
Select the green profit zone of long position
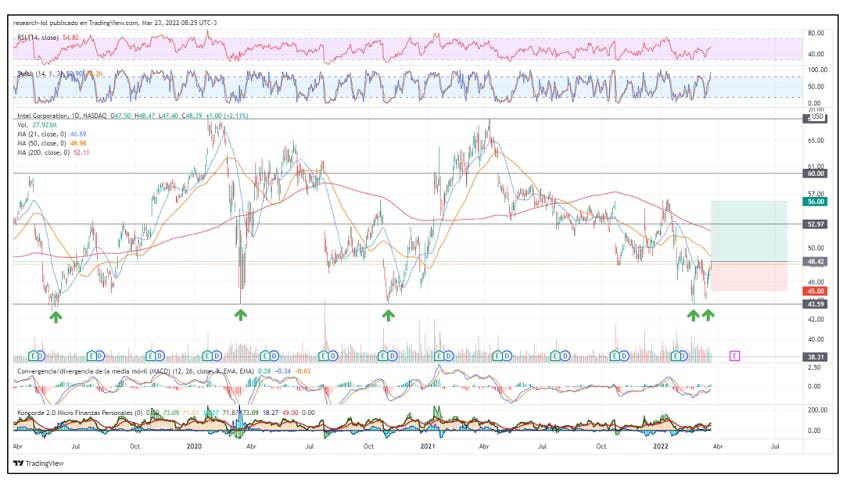pyautogui.click(x=749, y=231)
